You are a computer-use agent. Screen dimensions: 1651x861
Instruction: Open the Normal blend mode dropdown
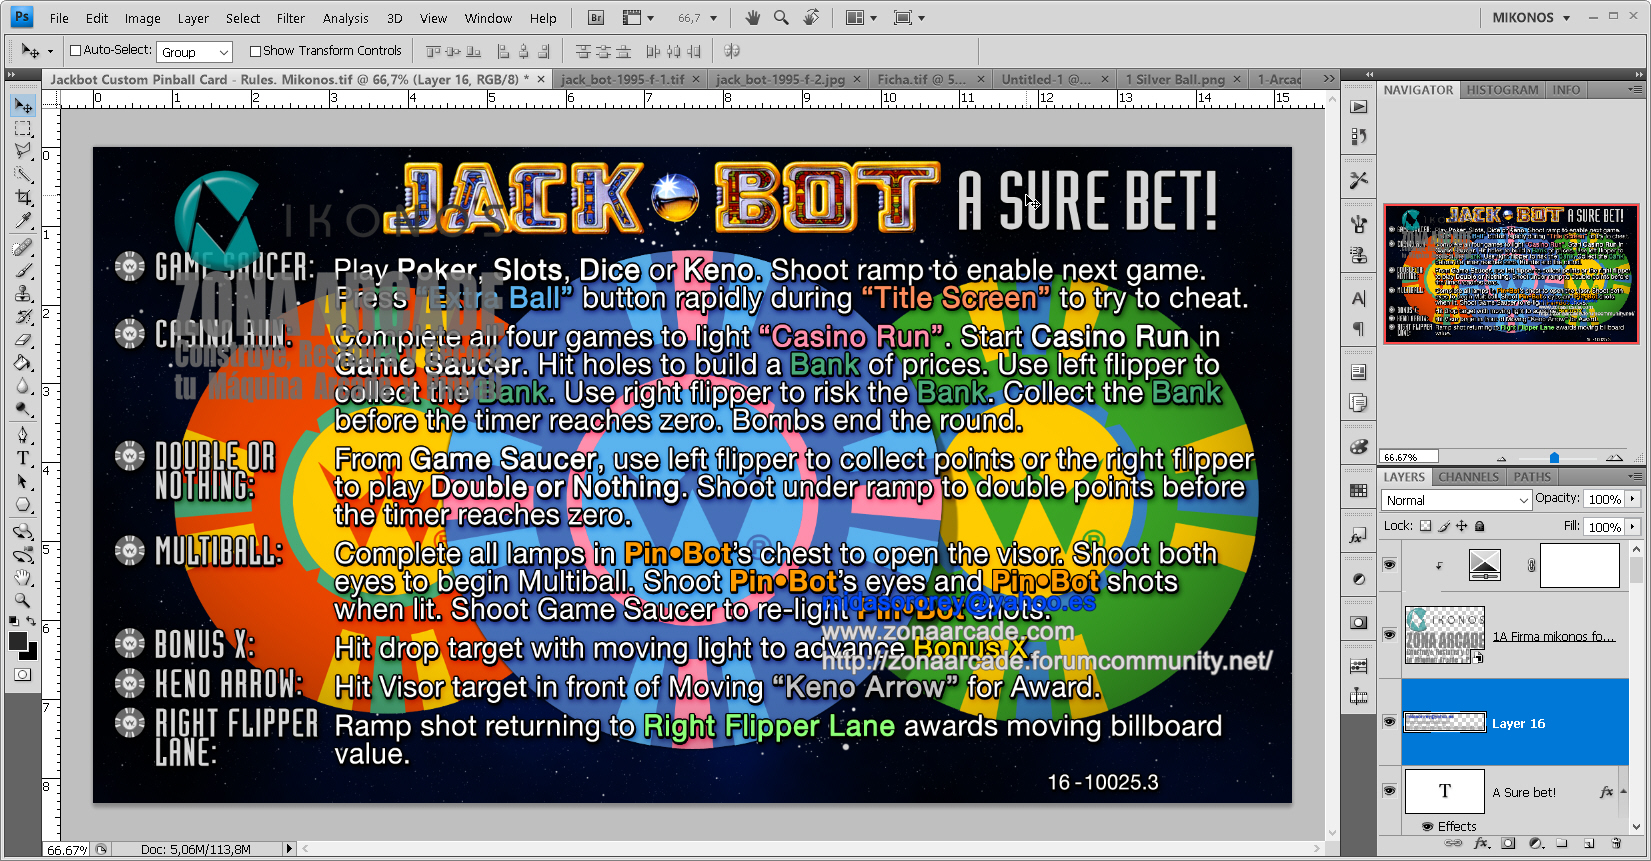pos(1456,500)
